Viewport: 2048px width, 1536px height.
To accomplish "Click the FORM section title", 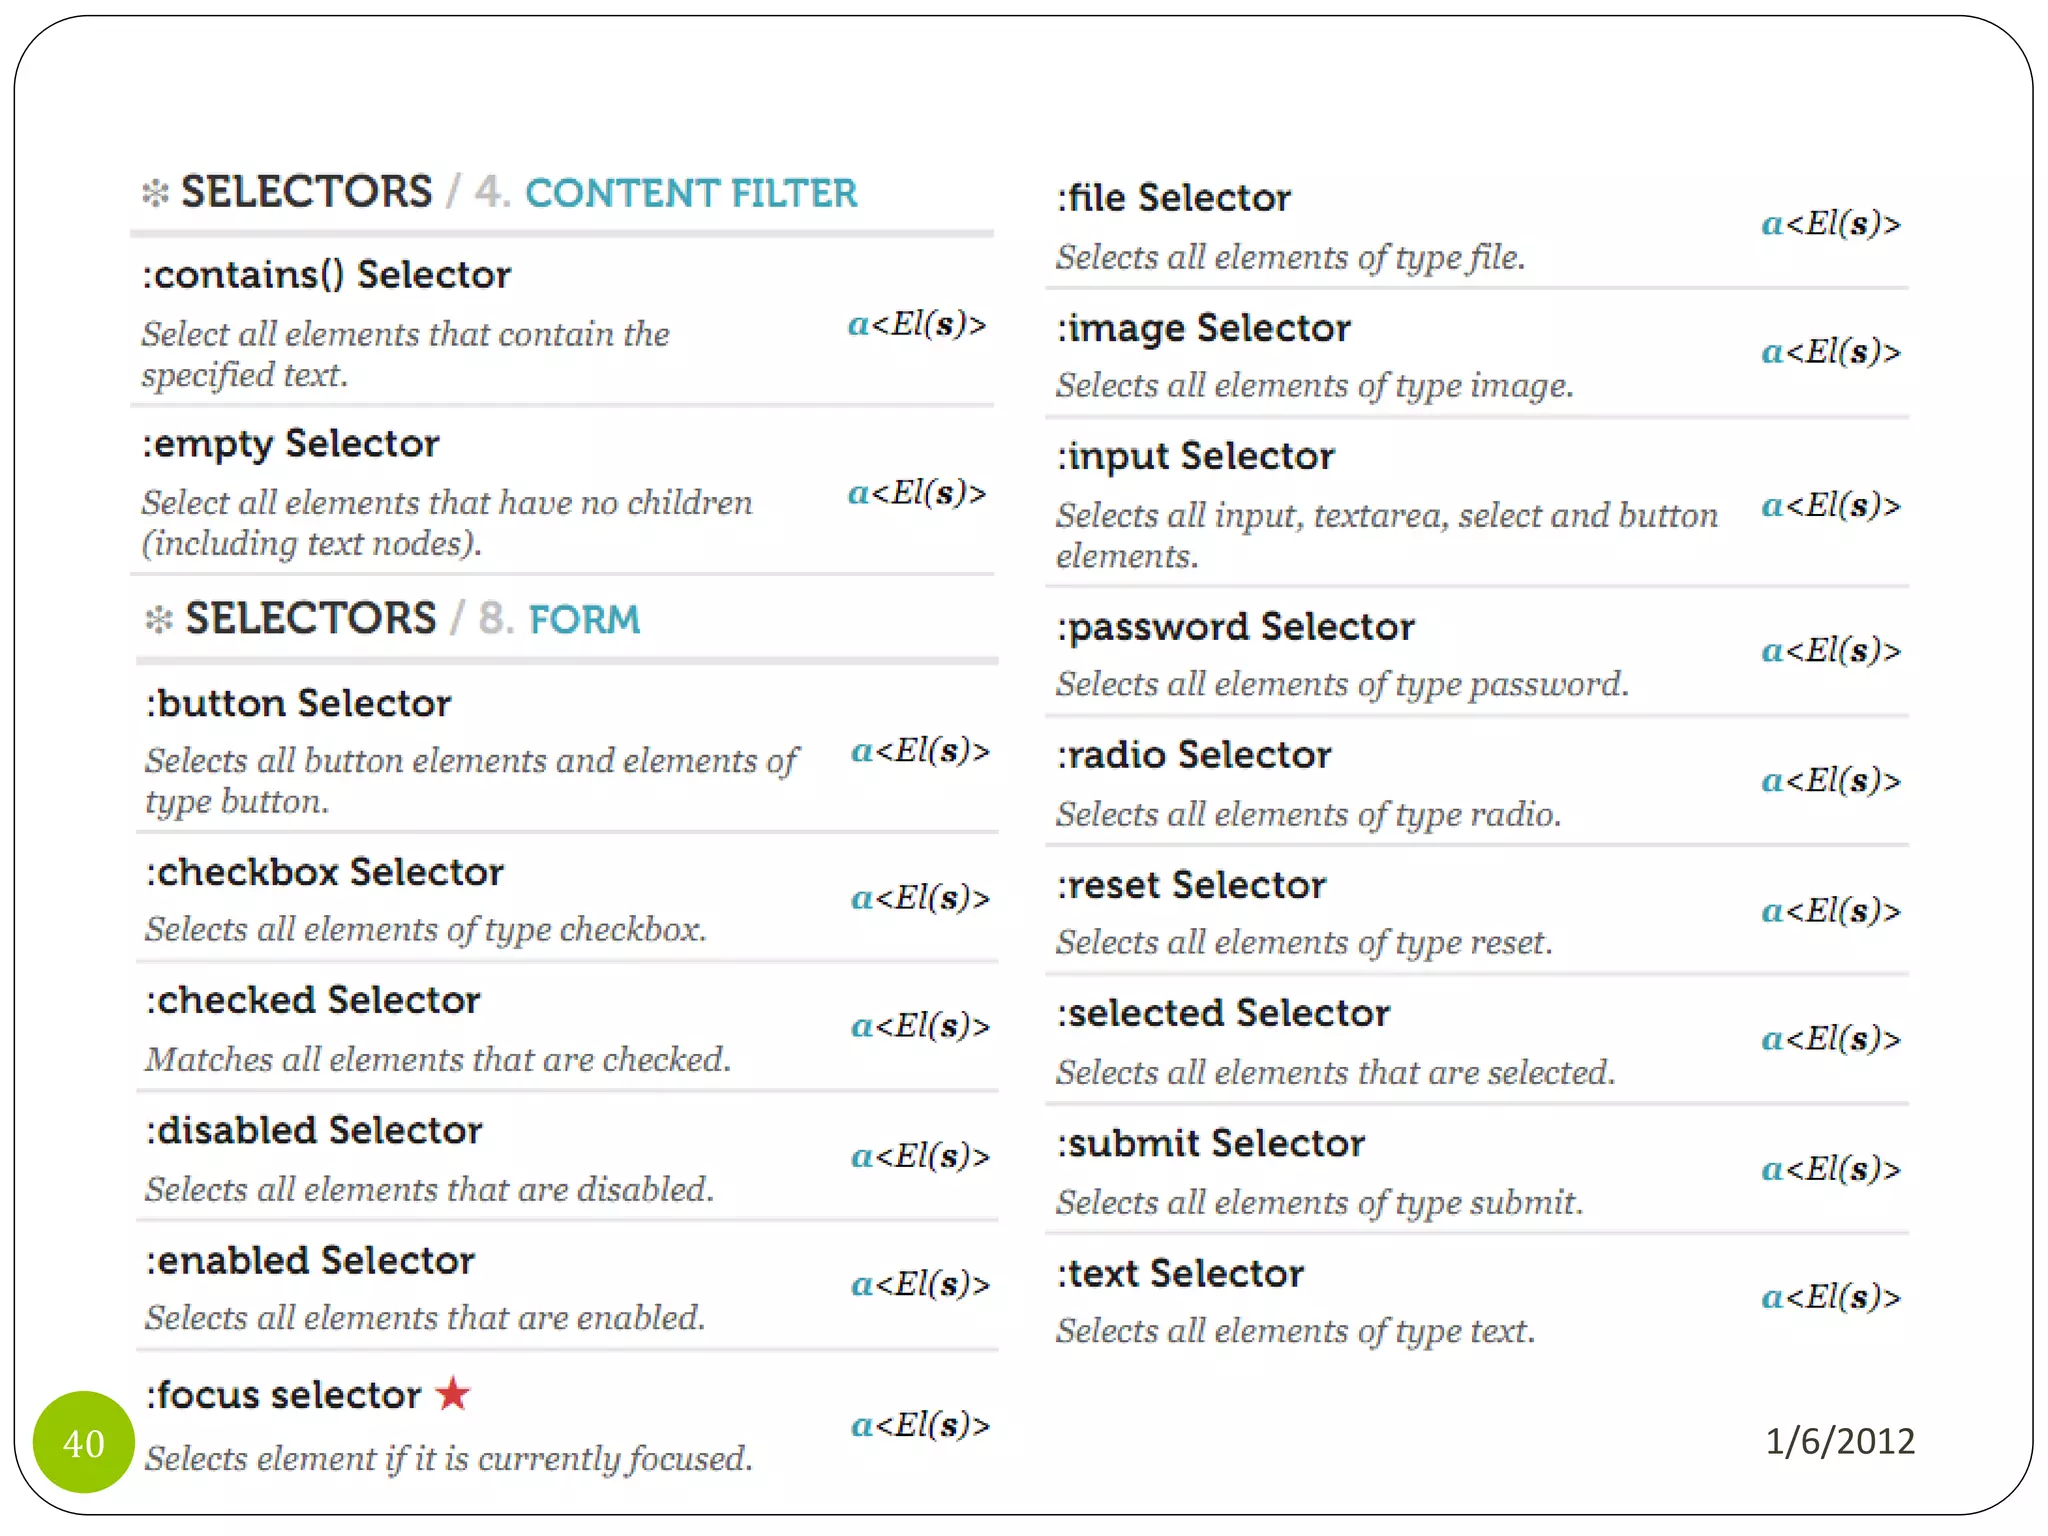I will (x=584, y=620).
